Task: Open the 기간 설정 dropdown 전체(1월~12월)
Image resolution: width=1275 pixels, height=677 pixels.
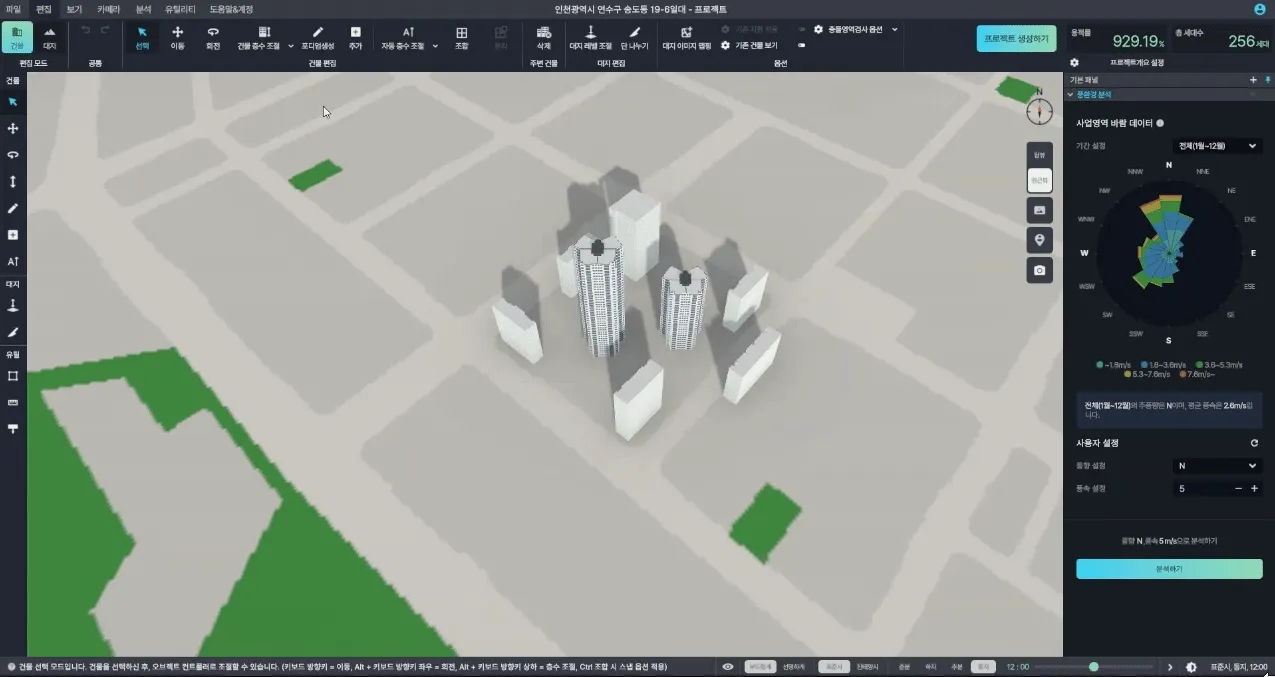Action: (1218, 146)
